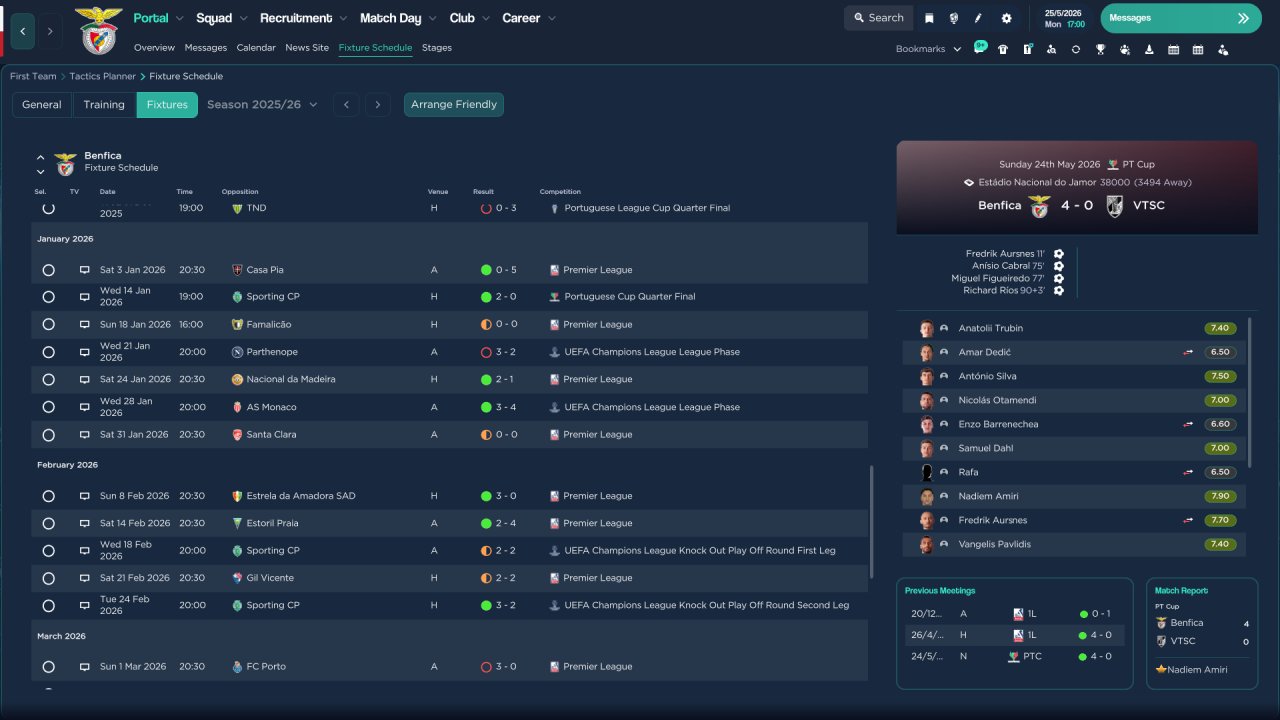
Task: Open the bookmark icon beside Search
Action: point(929,18)
